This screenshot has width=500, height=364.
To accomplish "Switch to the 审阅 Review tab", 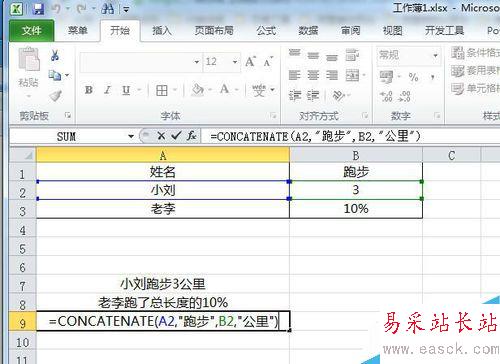I will point(350,31).
